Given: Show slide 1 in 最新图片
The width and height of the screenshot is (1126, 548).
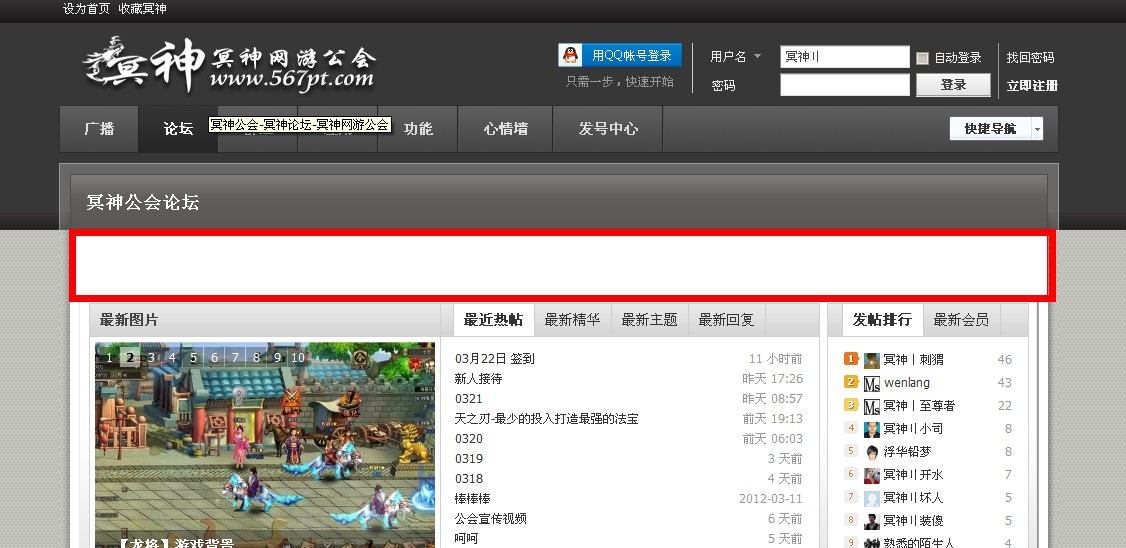Looking at the screenshot, I should (x=109, y=357).
